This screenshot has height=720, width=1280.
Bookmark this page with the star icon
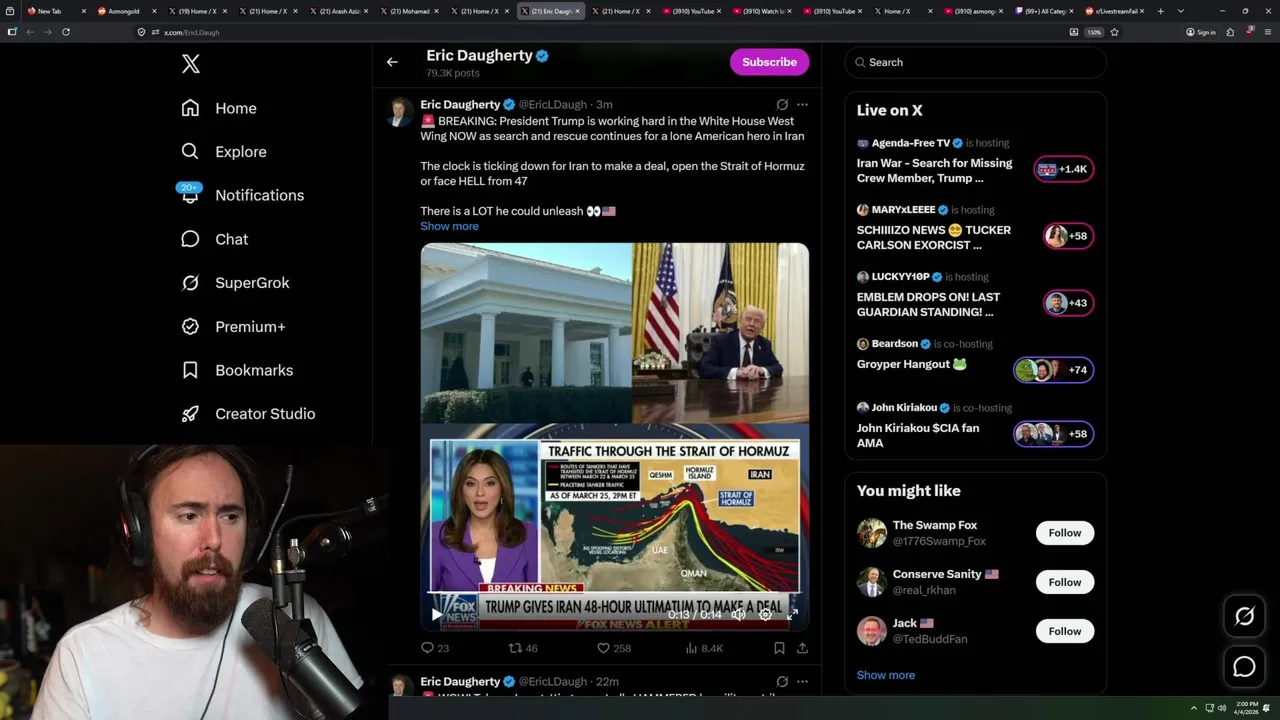pyautogui.click(x=1114, y=32)
